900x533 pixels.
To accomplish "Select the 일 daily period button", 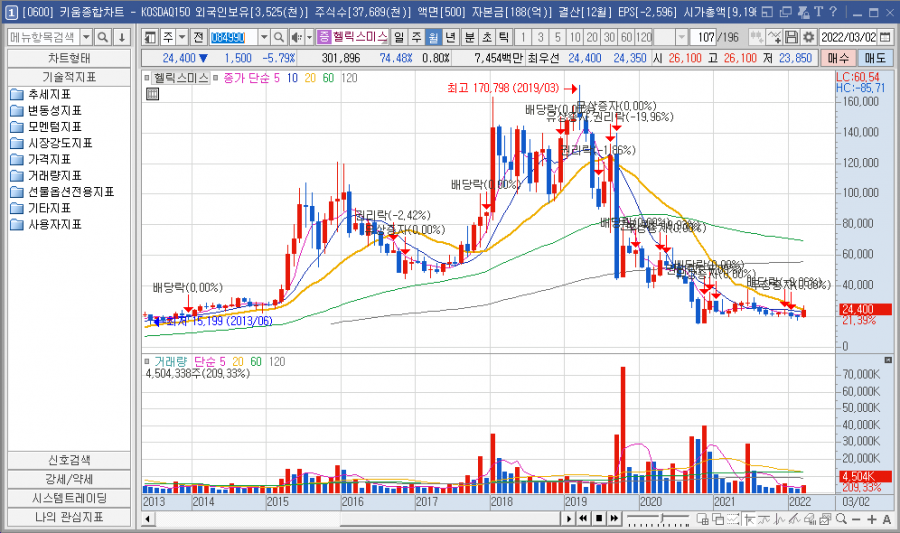I will [x=399, y=37].
